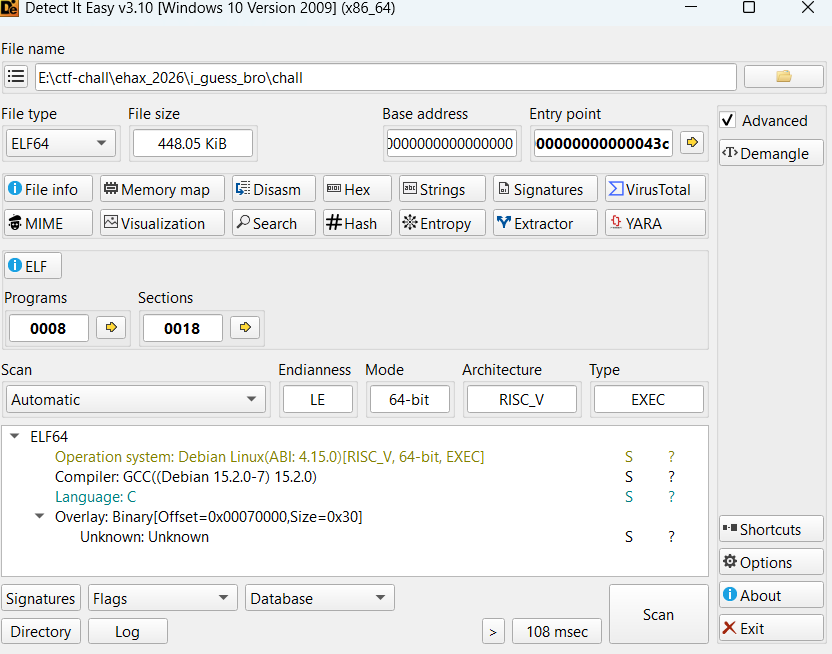
Task: Show the Strings extraction tool
Action: point(442,189)
